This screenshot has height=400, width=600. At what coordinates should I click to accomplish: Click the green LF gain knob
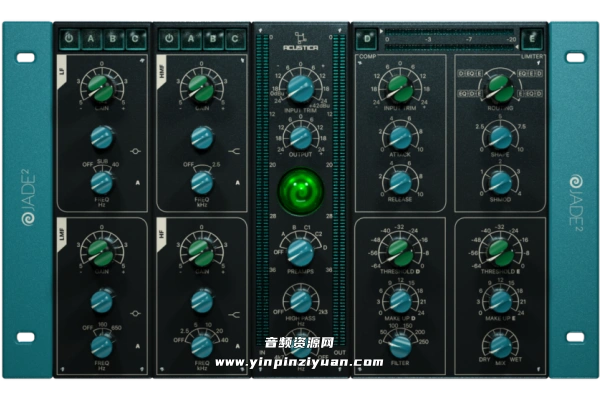click(x=101, y=89)
